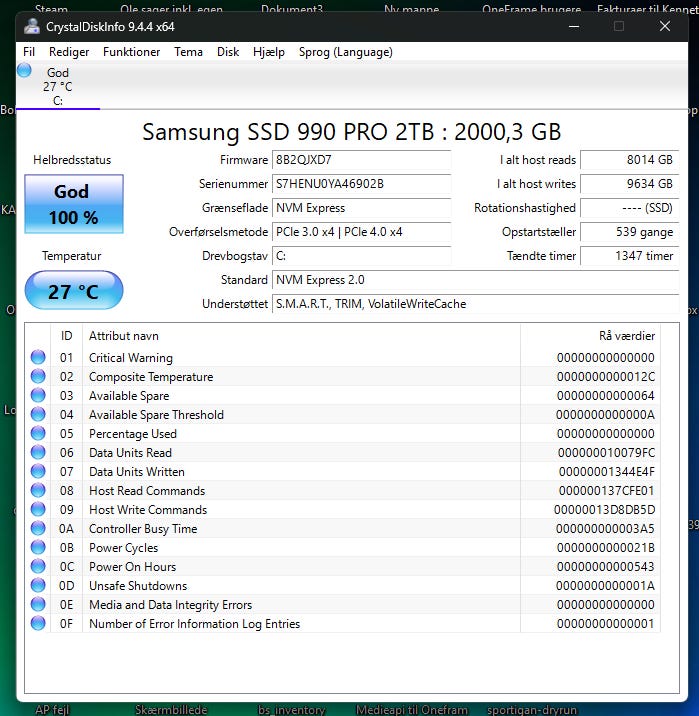Select the Composite Temperature attribute name
Screen dimensions: 699x716
(151, 377)
